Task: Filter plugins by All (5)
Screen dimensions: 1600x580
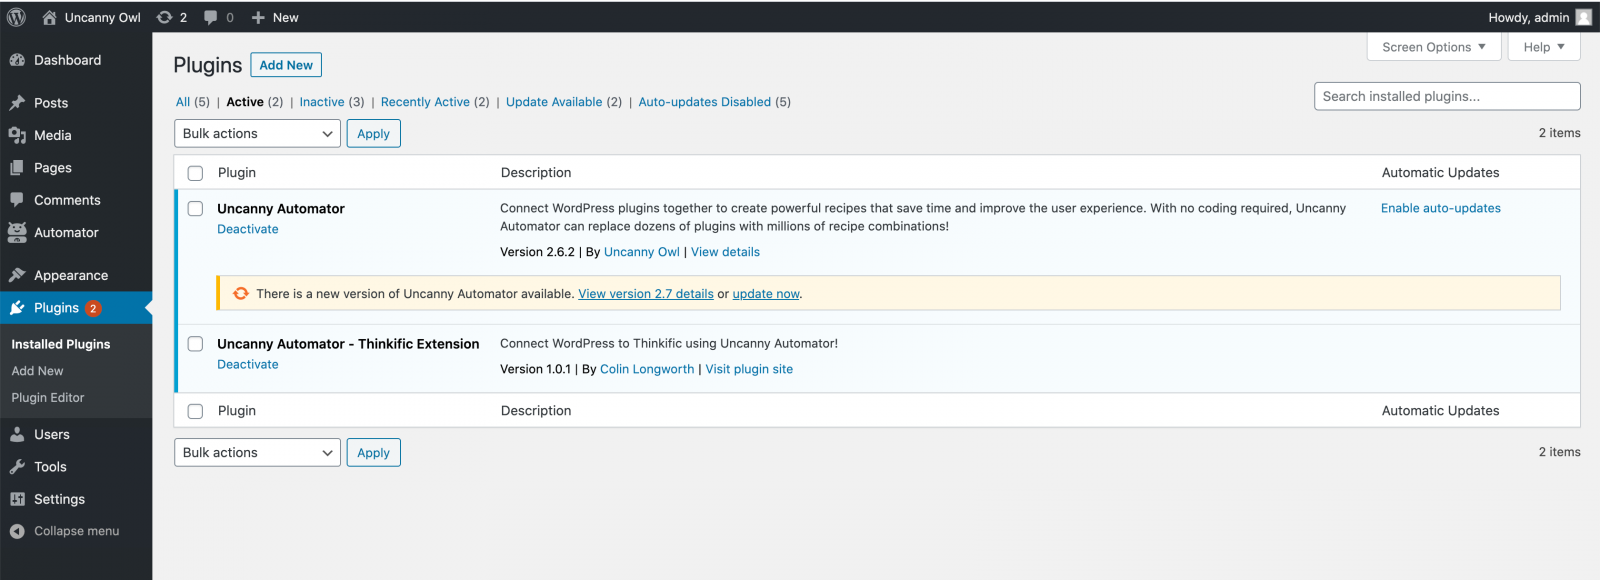Action: pyautogui.click(x=192, y=102)
